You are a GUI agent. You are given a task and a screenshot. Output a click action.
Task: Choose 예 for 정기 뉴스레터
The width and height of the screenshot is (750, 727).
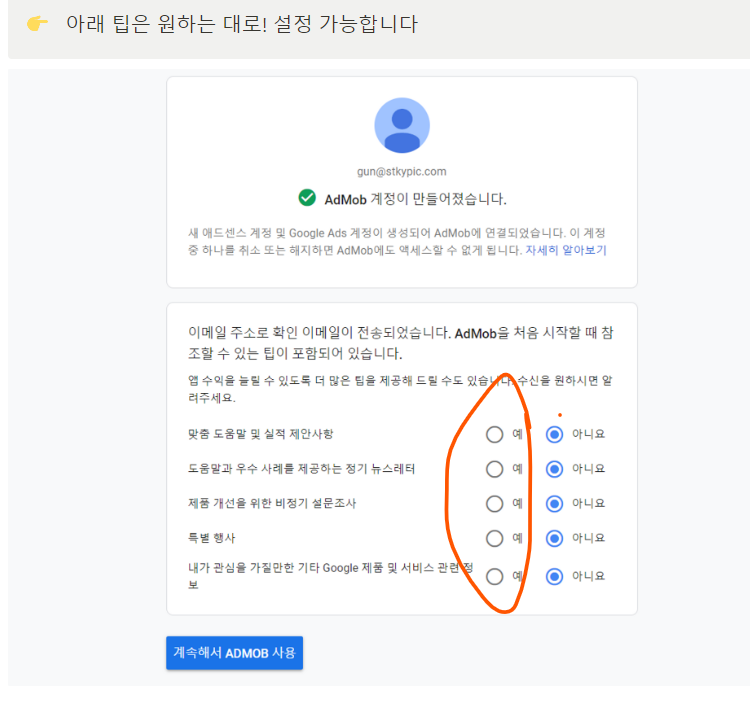495,469
